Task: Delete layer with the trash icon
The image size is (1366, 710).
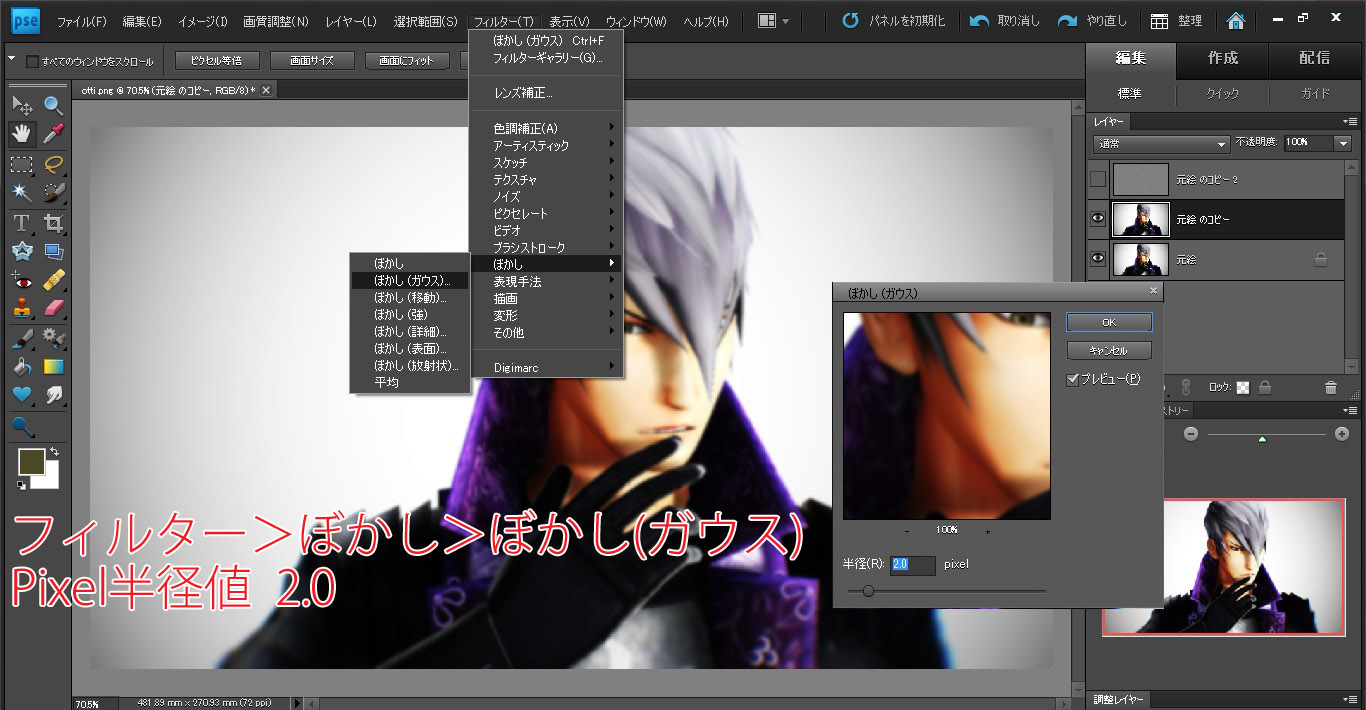Action: coord(1331,387)
